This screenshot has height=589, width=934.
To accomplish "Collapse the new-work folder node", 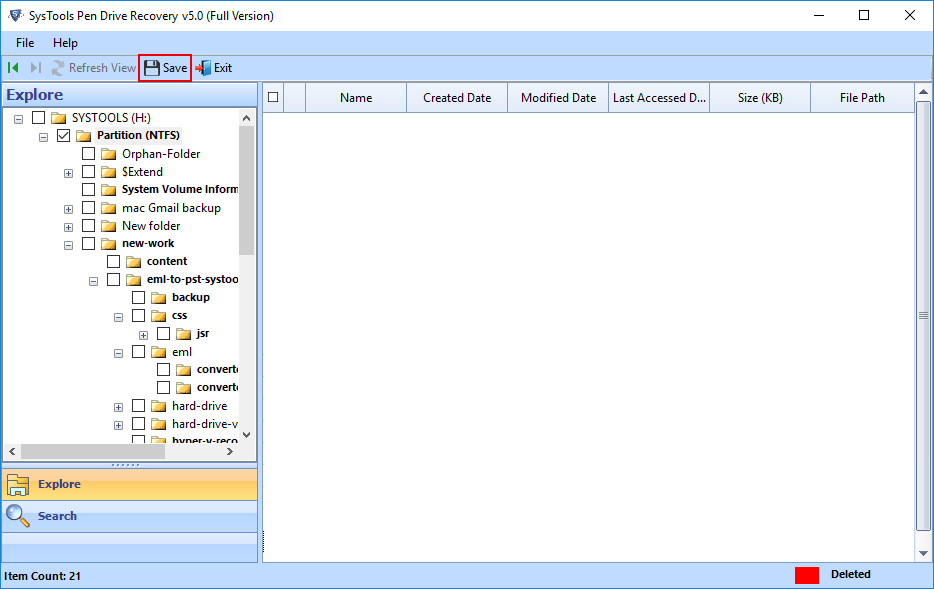I will [x=68, y=243].
